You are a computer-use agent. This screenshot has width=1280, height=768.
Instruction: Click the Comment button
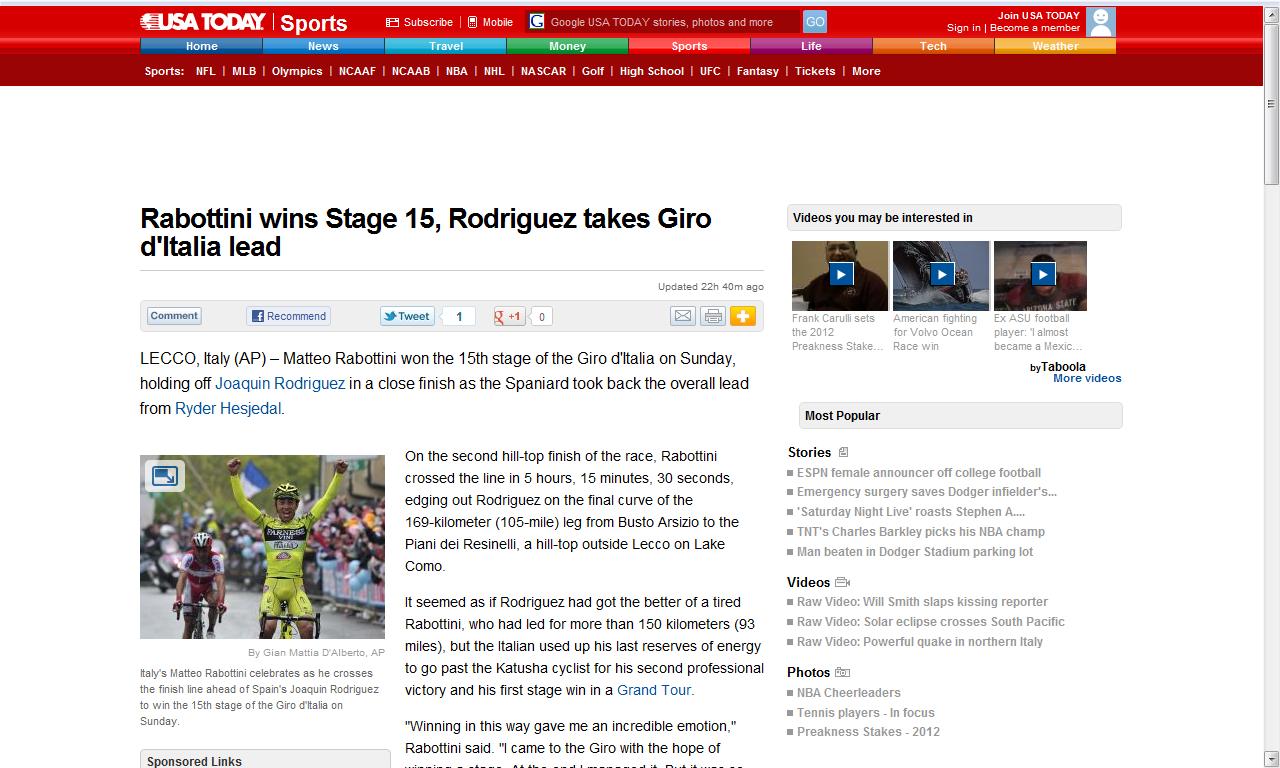tap(174, 316)
